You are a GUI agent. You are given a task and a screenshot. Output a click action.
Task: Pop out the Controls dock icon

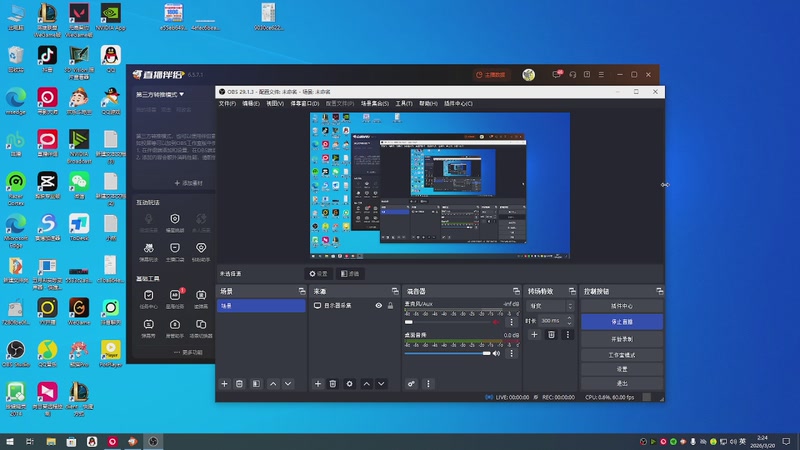(660, 291)
